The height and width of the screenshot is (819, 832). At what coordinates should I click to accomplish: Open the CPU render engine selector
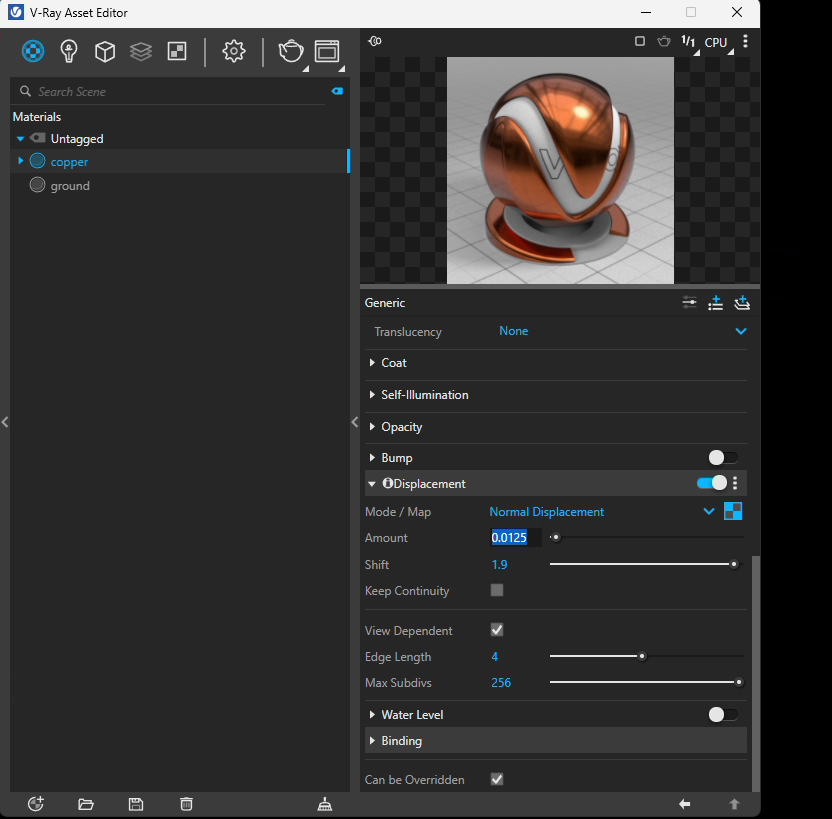coord(716,42)
